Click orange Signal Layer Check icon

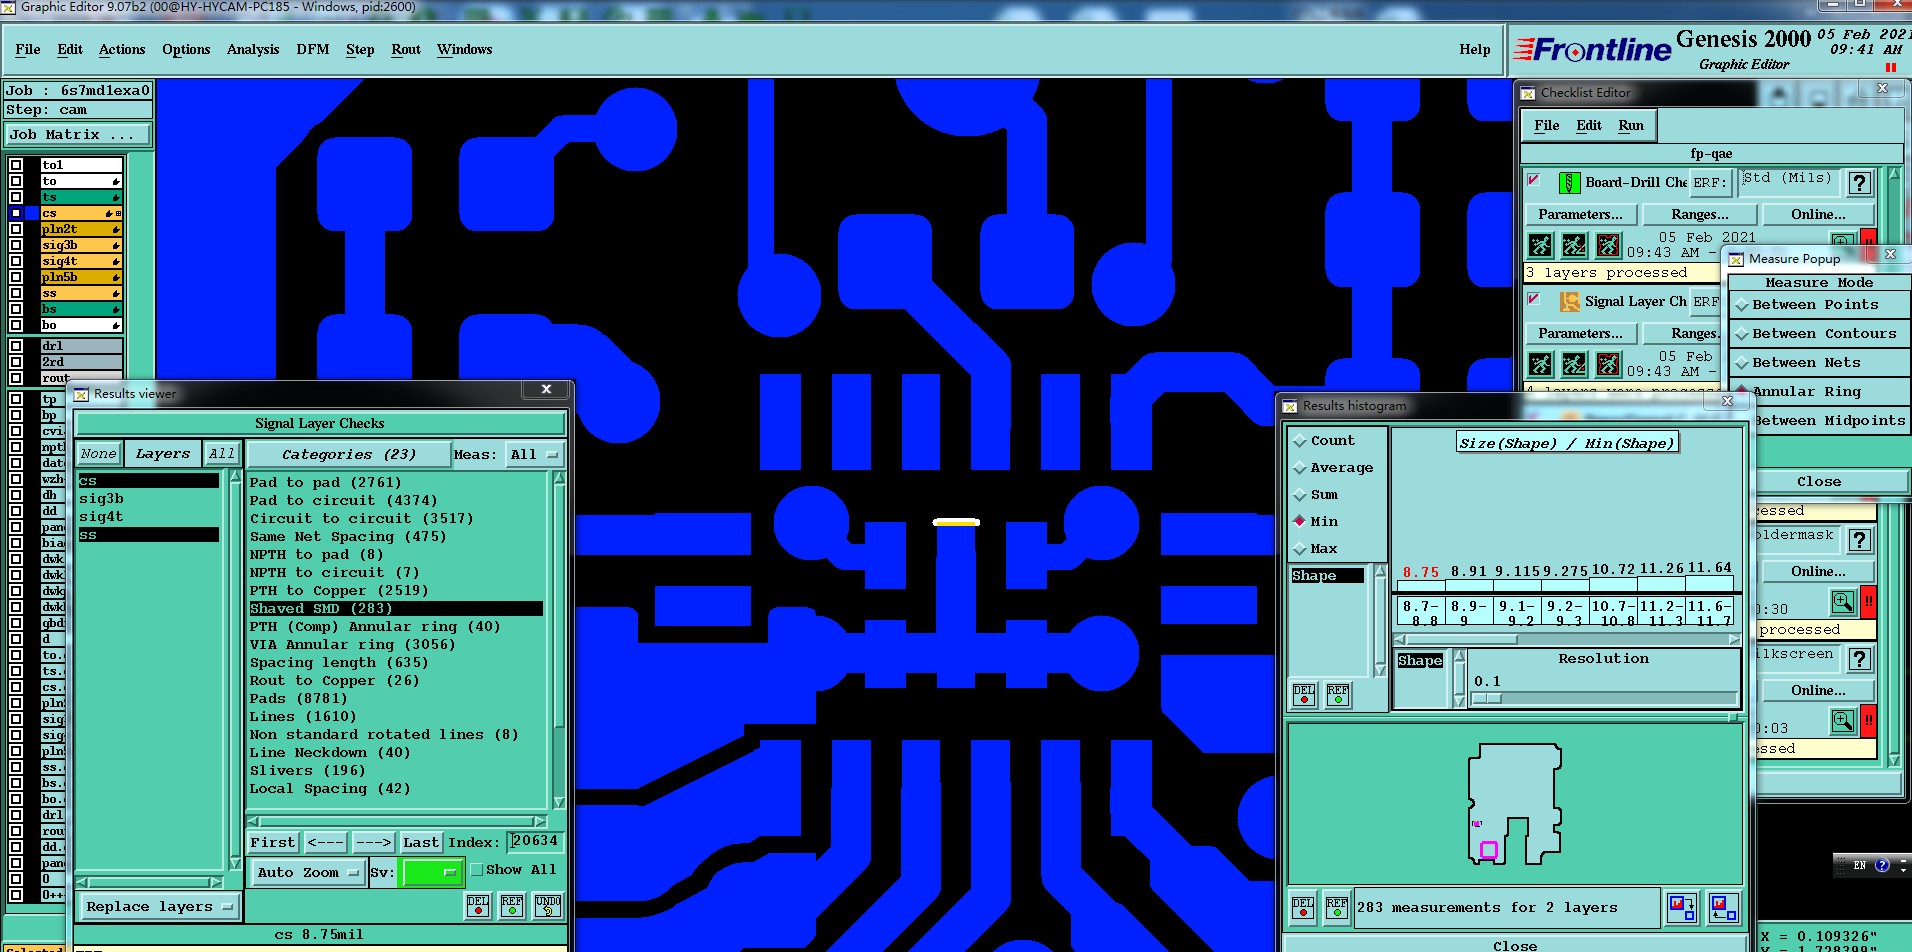click(x=1569, y=302)
